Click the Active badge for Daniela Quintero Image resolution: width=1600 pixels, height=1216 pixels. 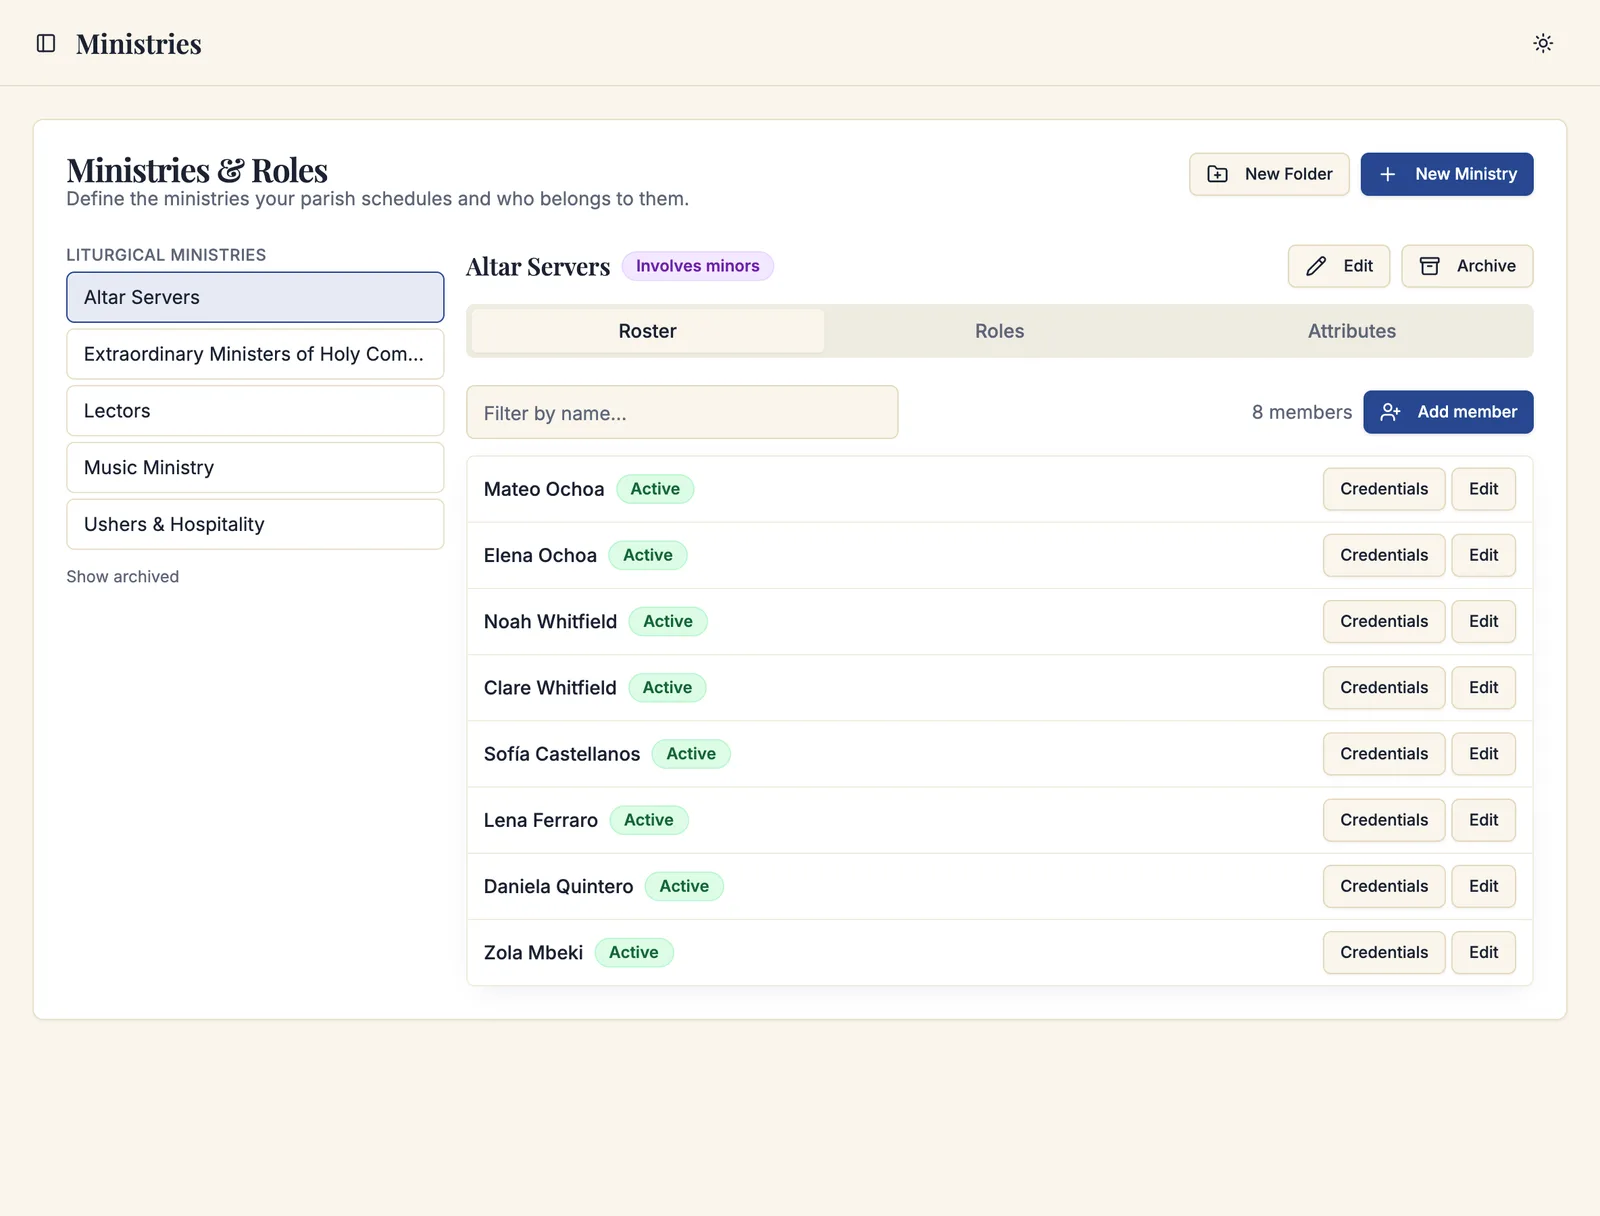pos(684,886)
